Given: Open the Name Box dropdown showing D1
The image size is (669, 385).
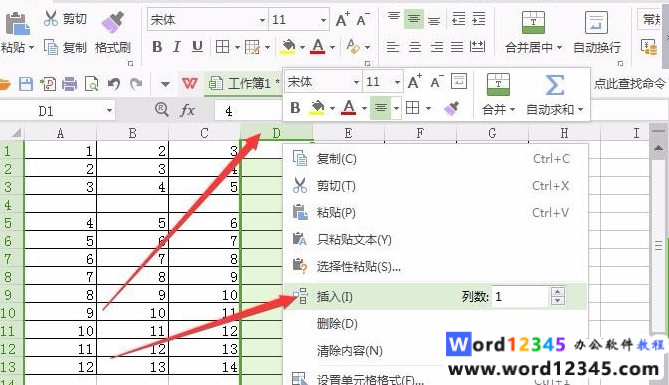Looking at the screenshot, I should coord(109,111).
